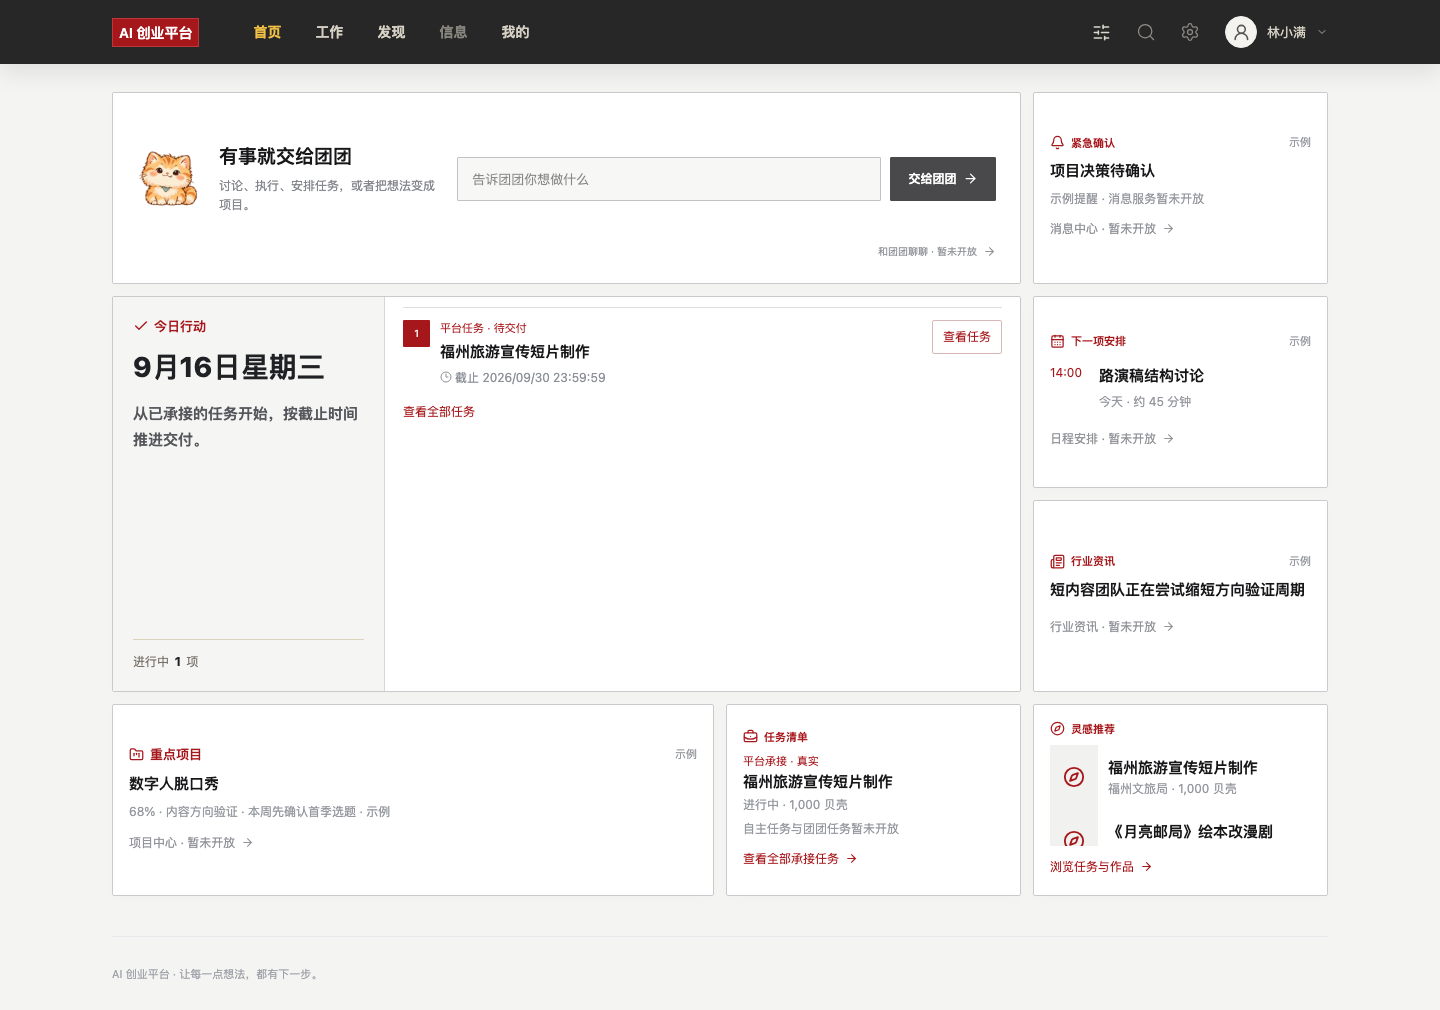
Task: Click the folder icon beside 重点项目
Action: click(x=136, y=754)
